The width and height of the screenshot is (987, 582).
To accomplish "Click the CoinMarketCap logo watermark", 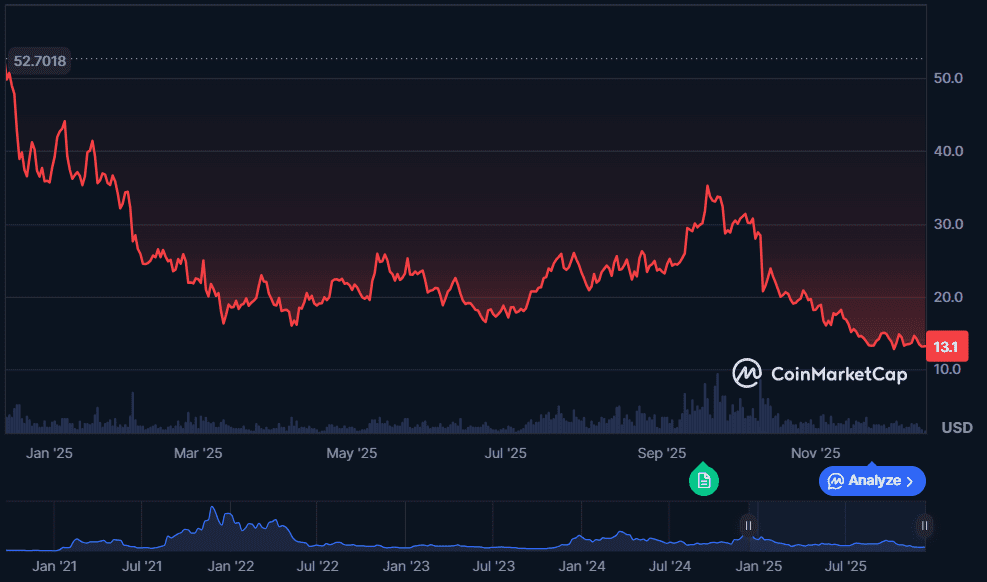I will [819, 374].
